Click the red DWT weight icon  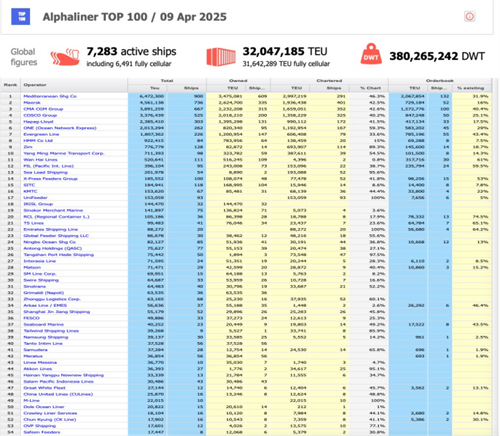click(371, 54)
